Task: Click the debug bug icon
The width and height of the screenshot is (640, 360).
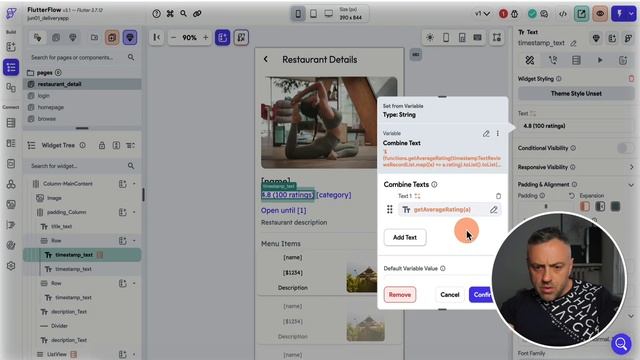Action: [x=515, y=14]
